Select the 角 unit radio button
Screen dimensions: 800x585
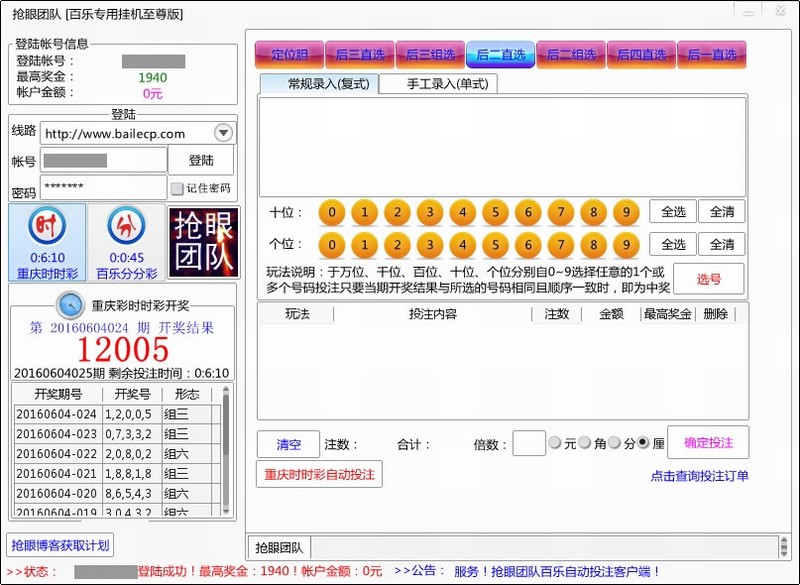[x=585, y=443]
